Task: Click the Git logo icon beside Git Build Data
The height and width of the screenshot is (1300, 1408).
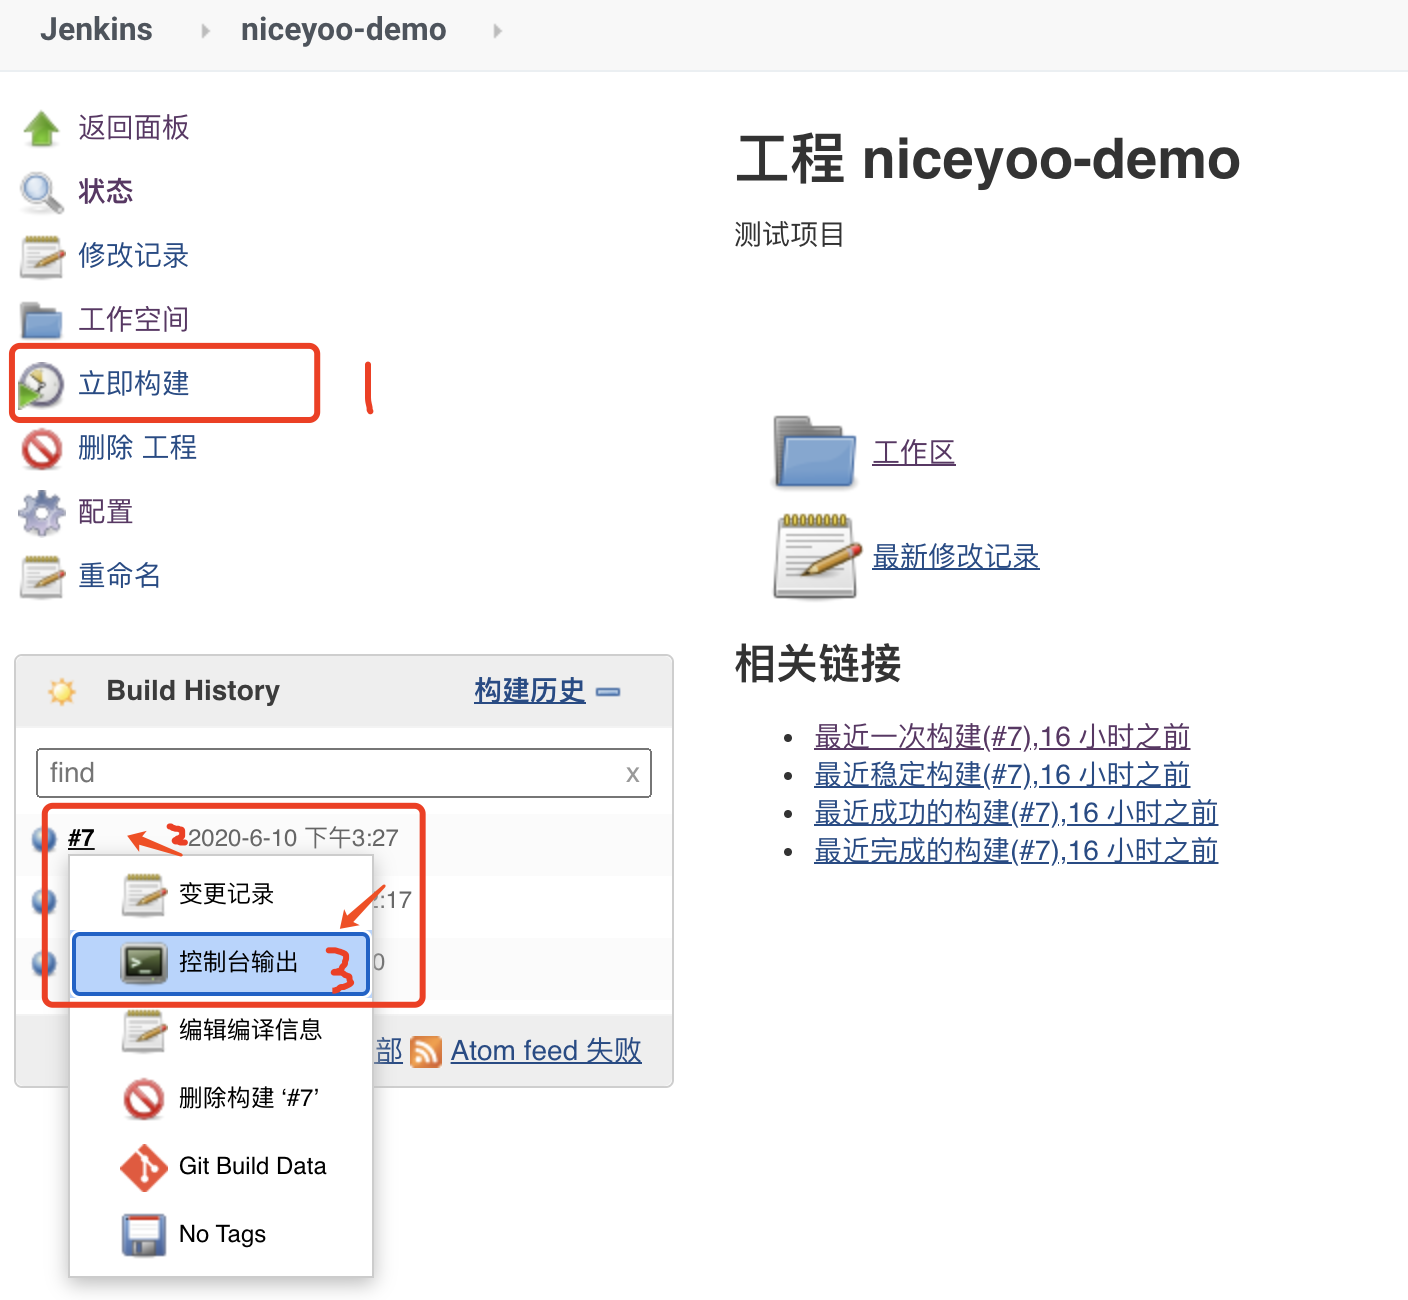Action: [144, 1167]
